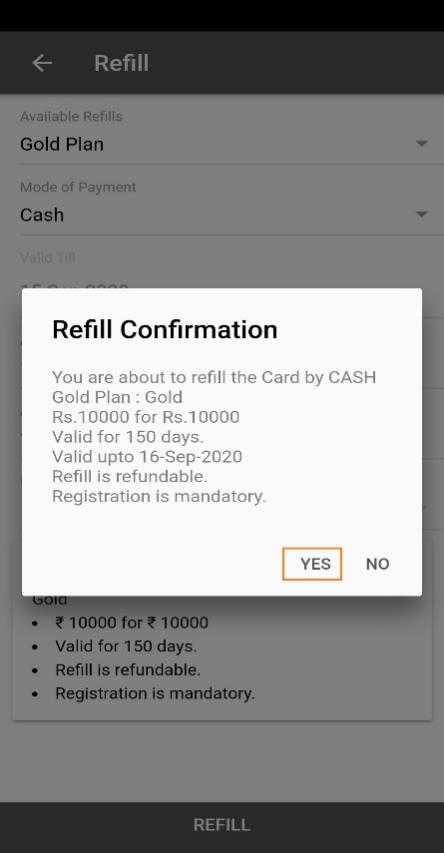Click the 'Refill is refundable.' bullet in card
This screenshot has width=444, height=853.
click(128, 670)
